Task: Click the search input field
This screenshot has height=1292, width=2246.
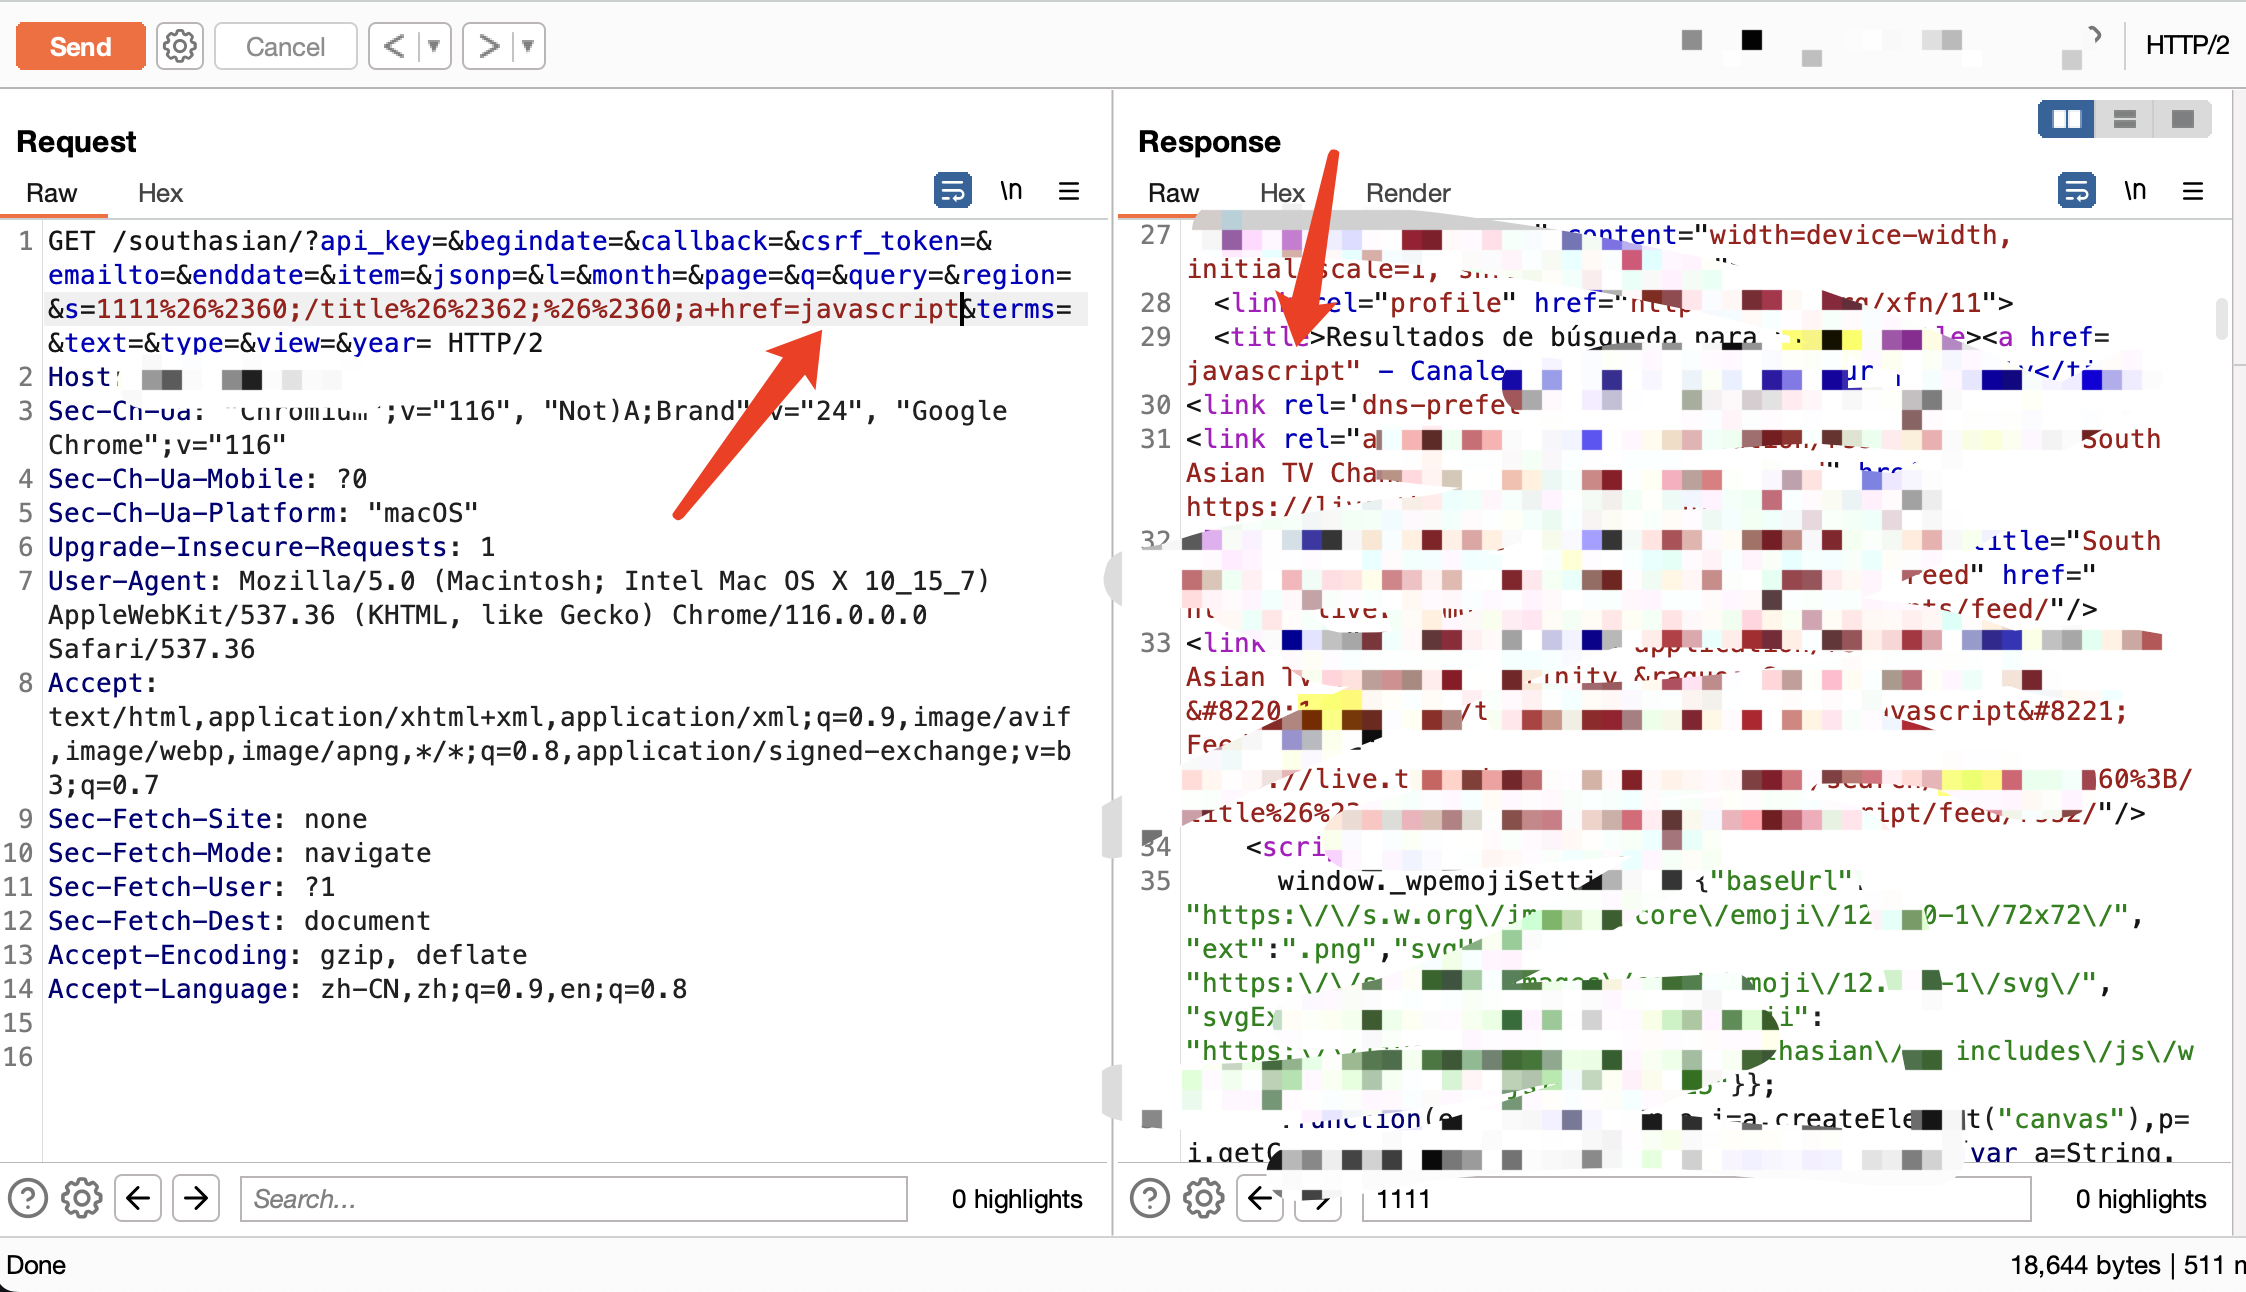Action: point(574,1198)
